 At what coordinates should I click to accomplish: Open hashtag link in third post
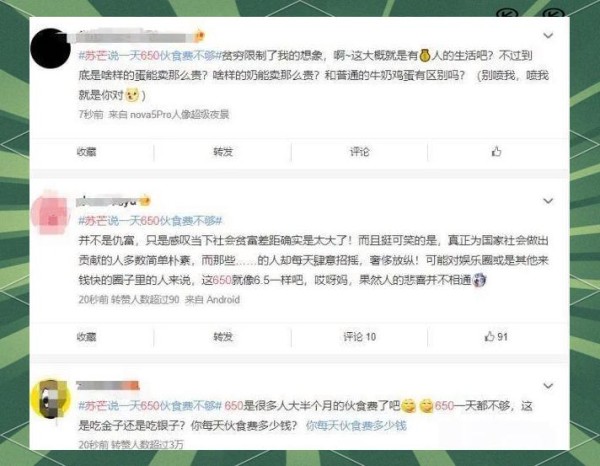pos(150,406)
